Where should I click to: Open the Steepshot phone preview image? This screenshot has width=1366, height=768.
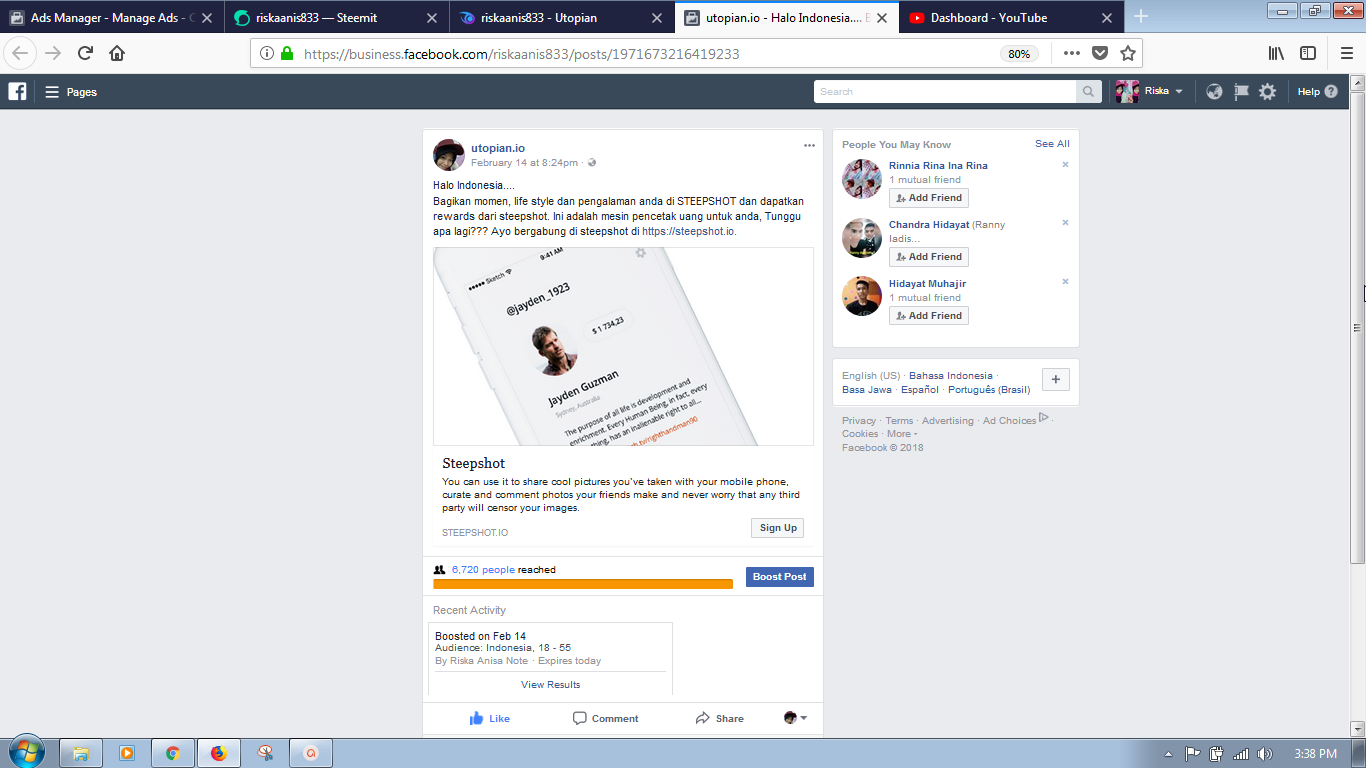[623, 346]
